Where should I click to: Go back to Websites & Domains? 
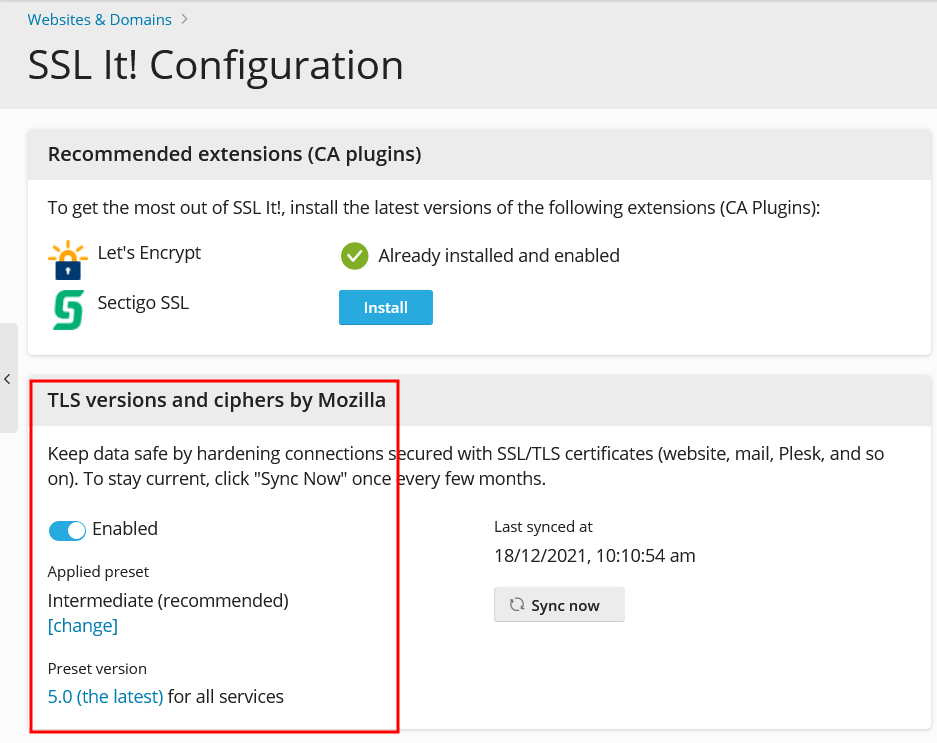[x=99, y=19]
